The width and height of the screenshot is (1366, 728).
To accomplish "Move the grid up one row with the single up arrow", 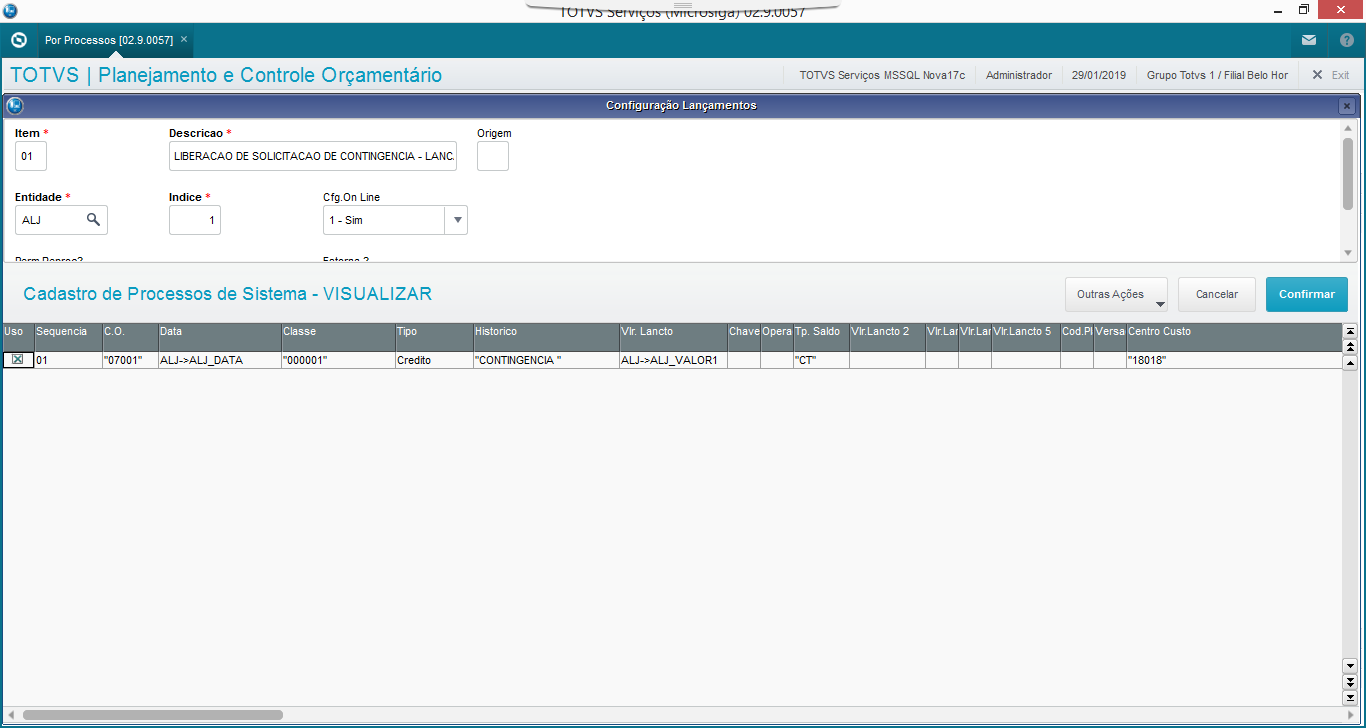I will coord(1350,362).
